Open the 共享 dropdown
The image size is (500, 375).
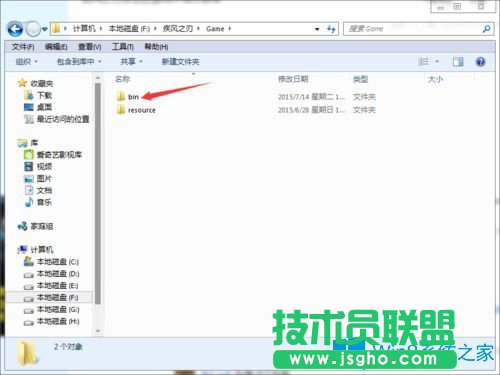[131, 61]
